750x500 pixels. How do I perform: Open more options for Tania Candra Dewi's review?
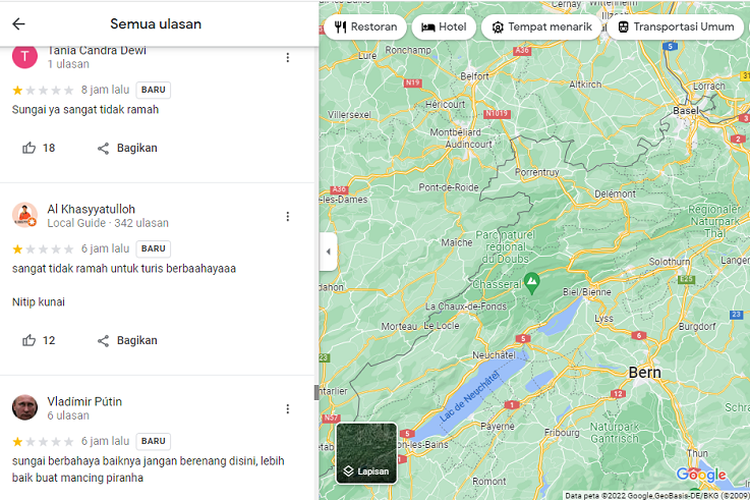point(288,58)
